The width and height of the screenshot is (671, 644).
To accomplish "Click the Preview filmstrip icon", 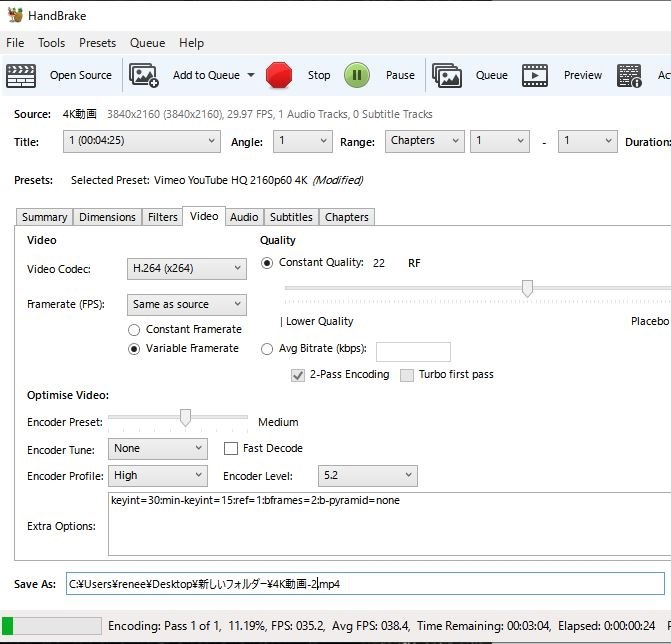I will 535,76.
